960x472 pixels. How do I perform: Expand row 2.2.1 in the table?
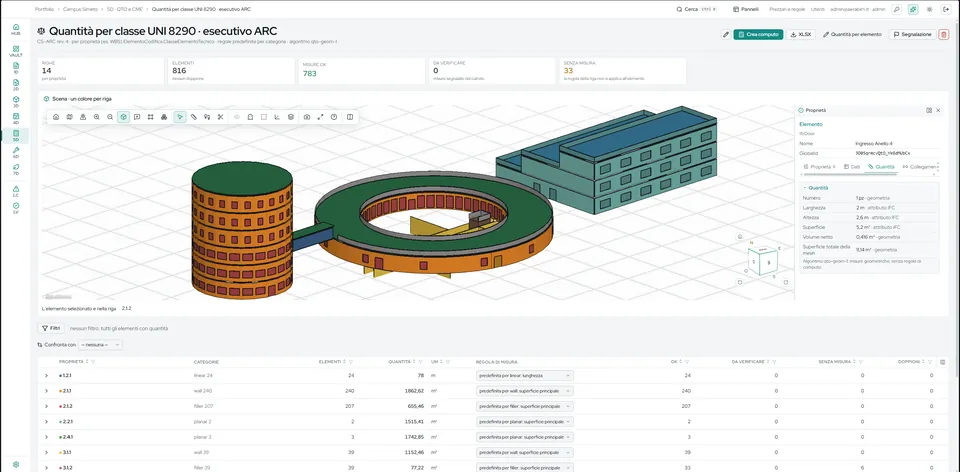click(x=47, y=422)
